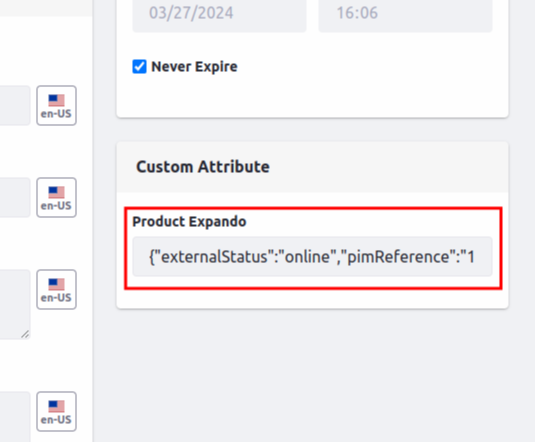Uncheck the Never Expire checkbox
The width and height of the screenshot is (535, 442).
tap(140, 67)
